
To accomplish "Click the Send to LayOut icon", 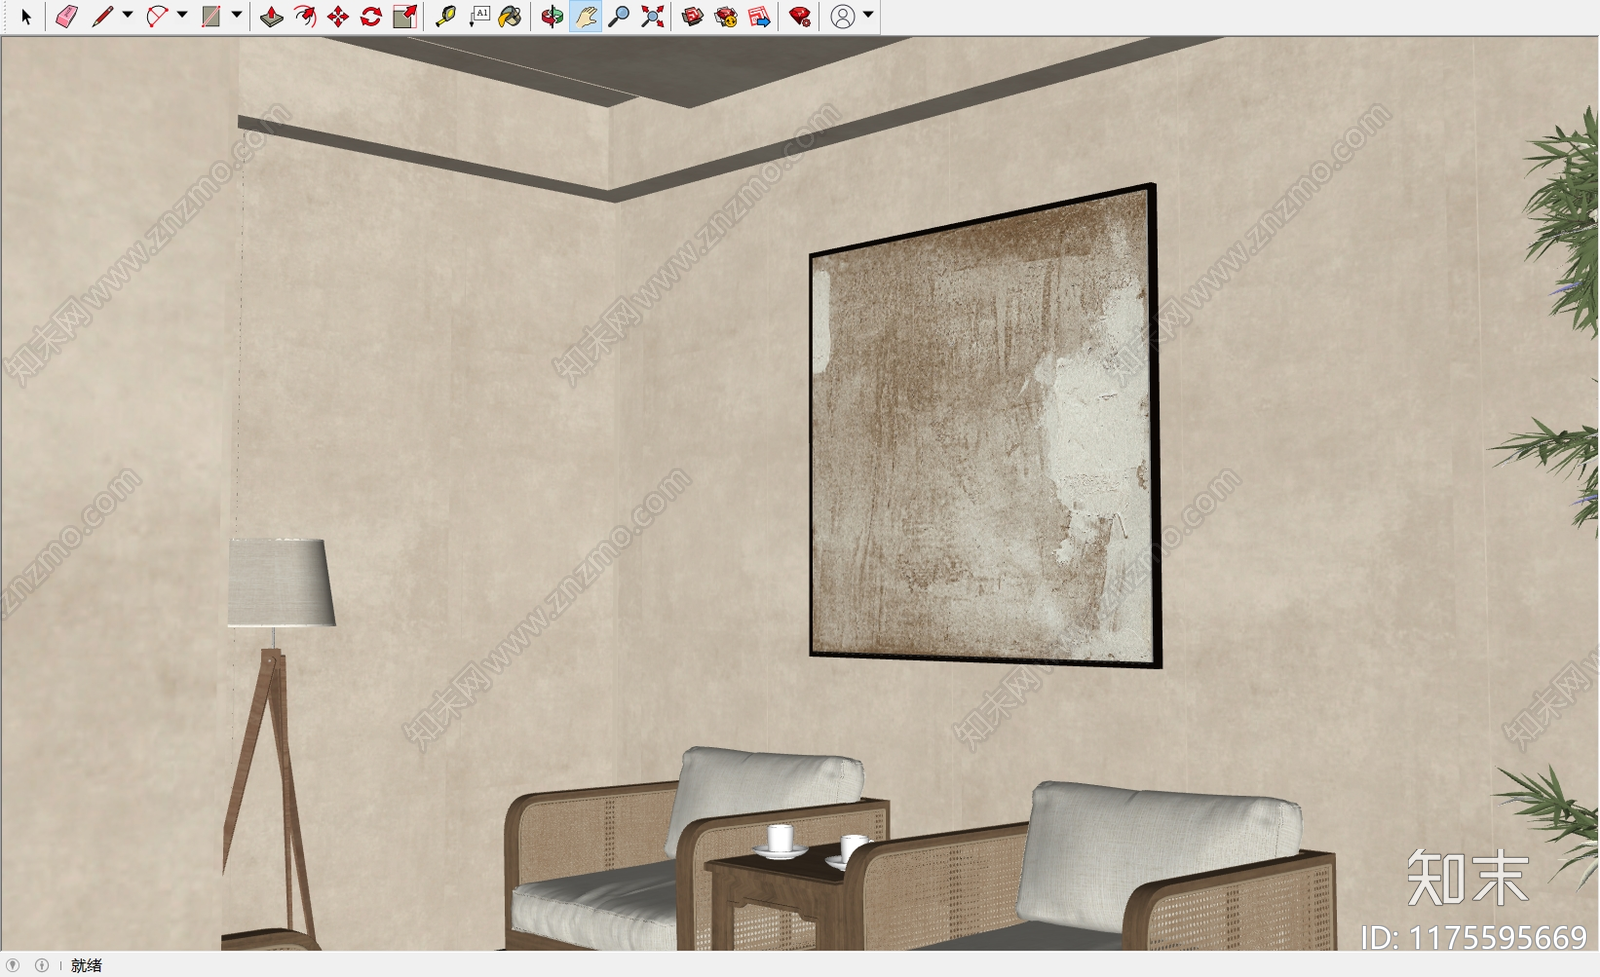I will (760, 16).
